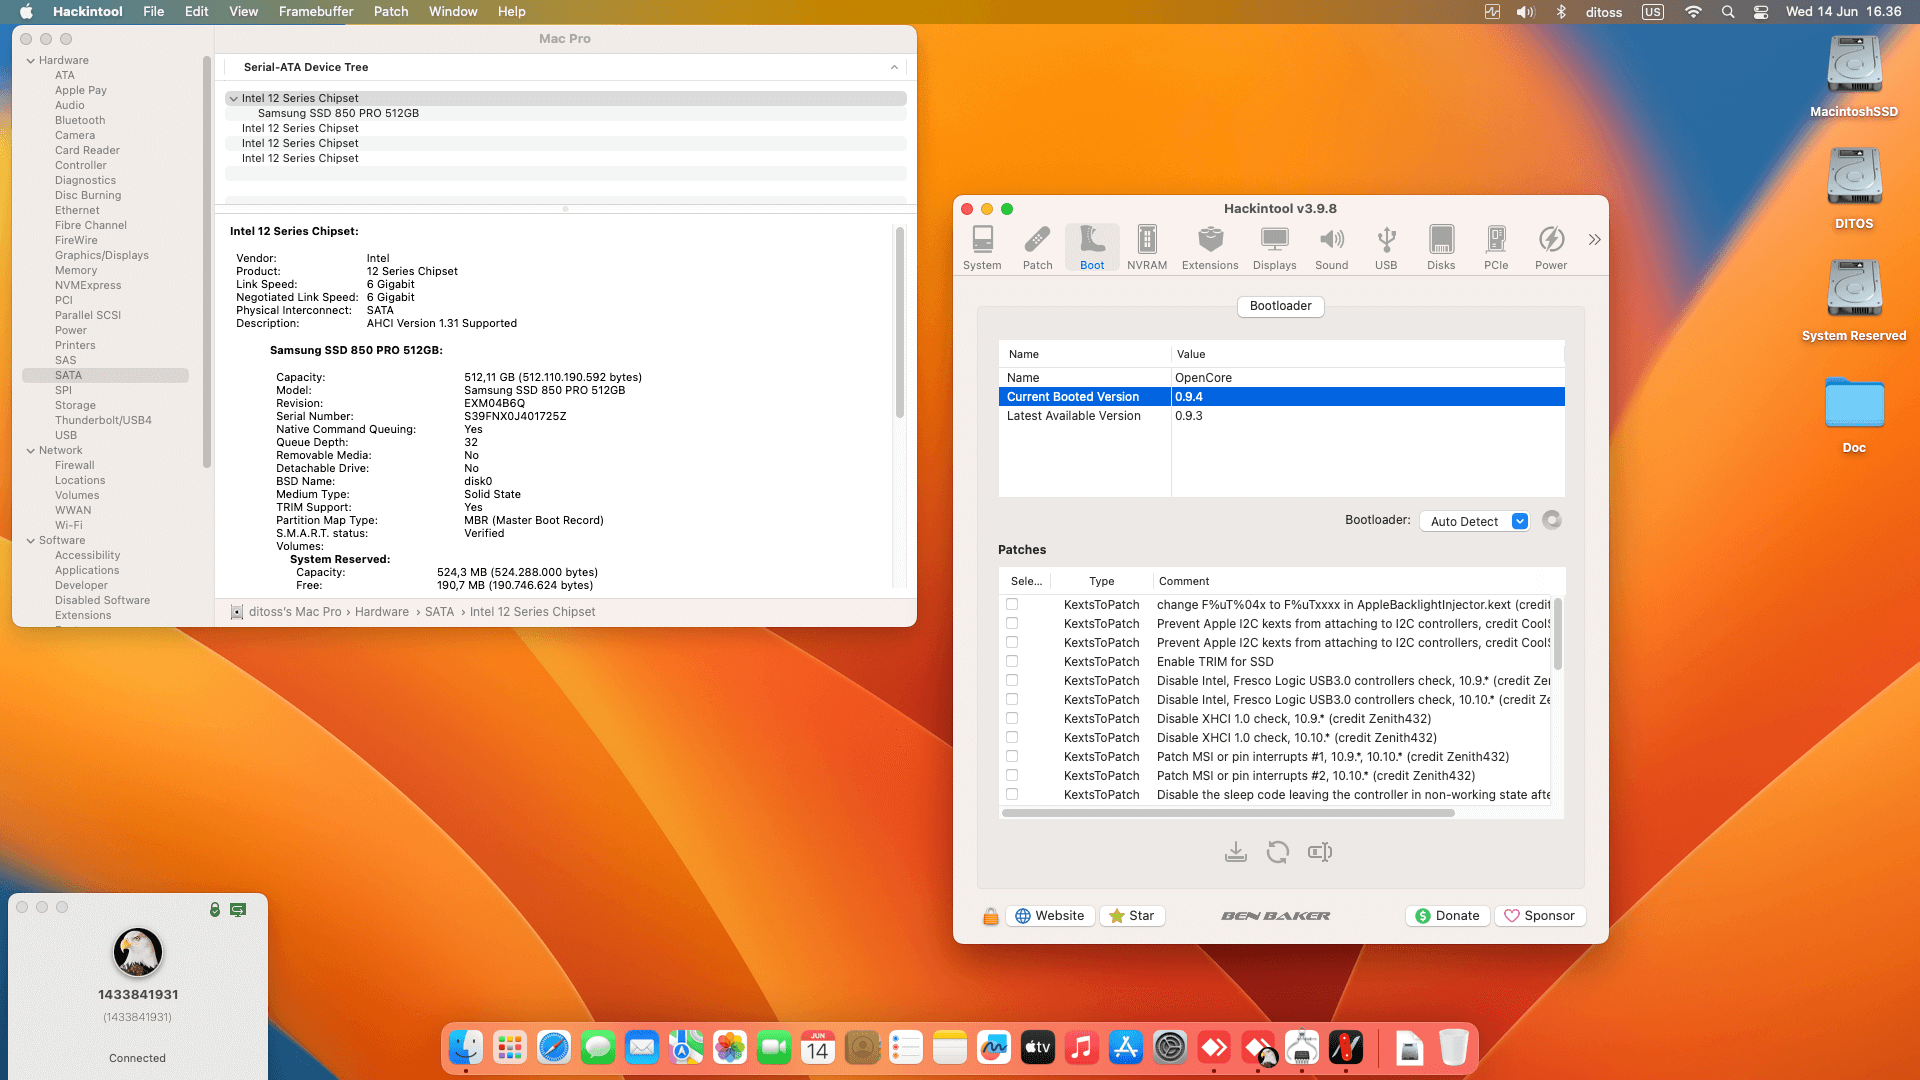
Task: Open Launchpad from the Dock
Action: 510,1048
